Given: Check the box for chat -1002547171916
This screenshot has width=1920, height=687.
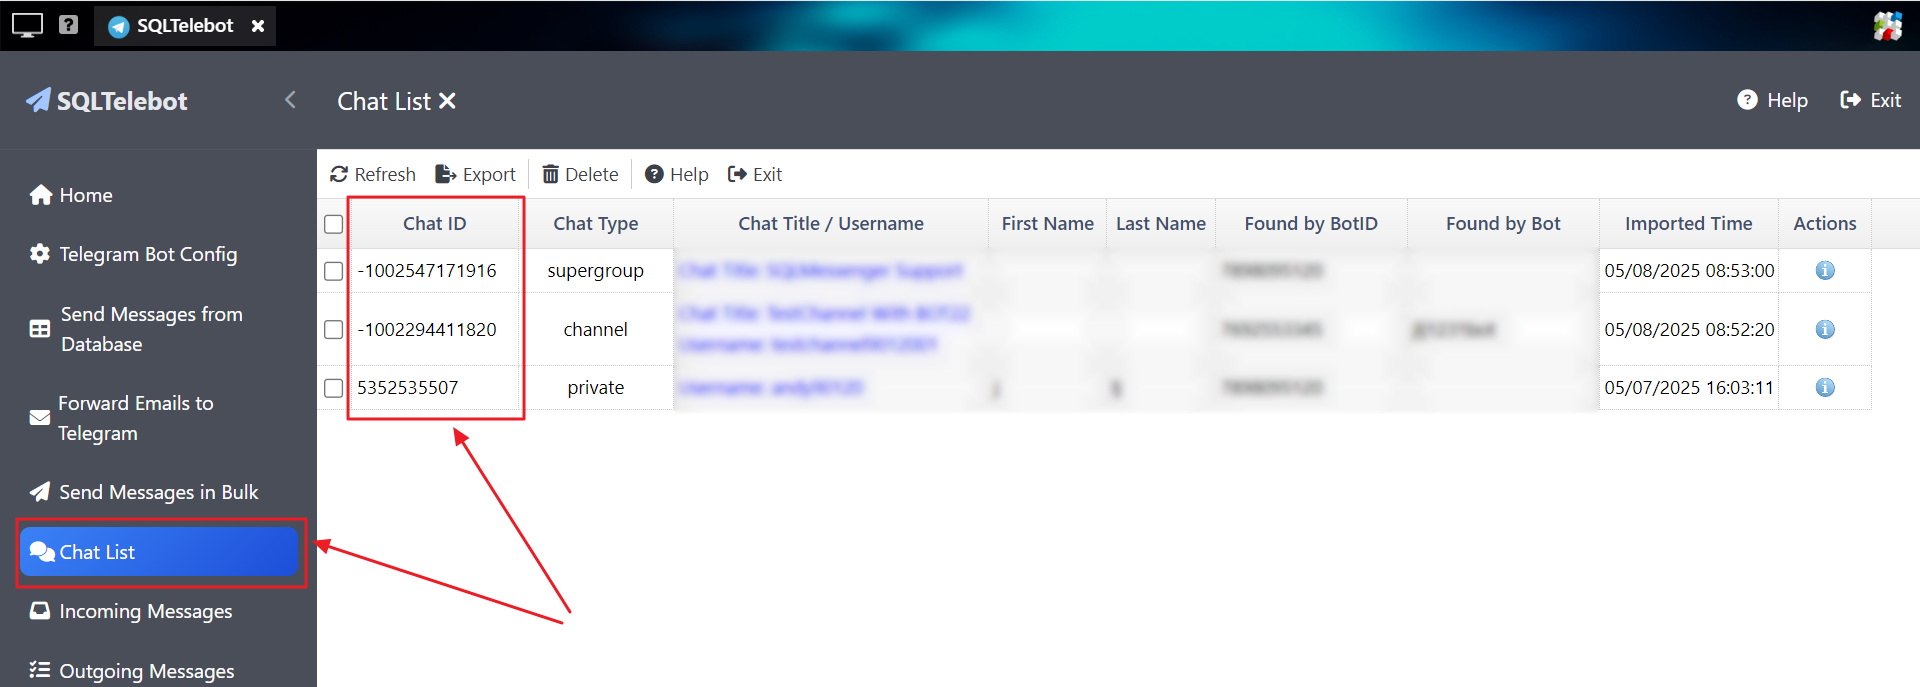Looking at the screenshot, I should pos(334,272).
